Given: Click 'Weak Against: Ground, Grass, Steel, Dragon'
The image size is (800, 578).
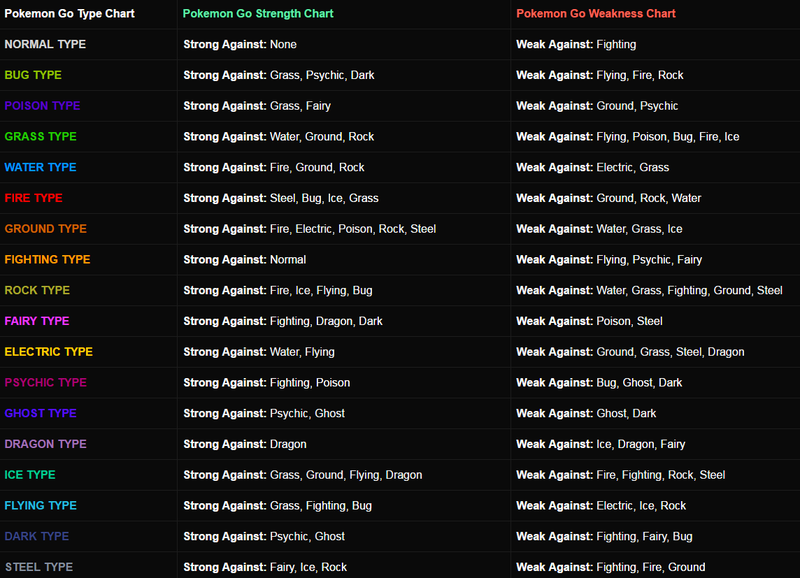Looking at the screenshot, I should click(x=631, y=352).
